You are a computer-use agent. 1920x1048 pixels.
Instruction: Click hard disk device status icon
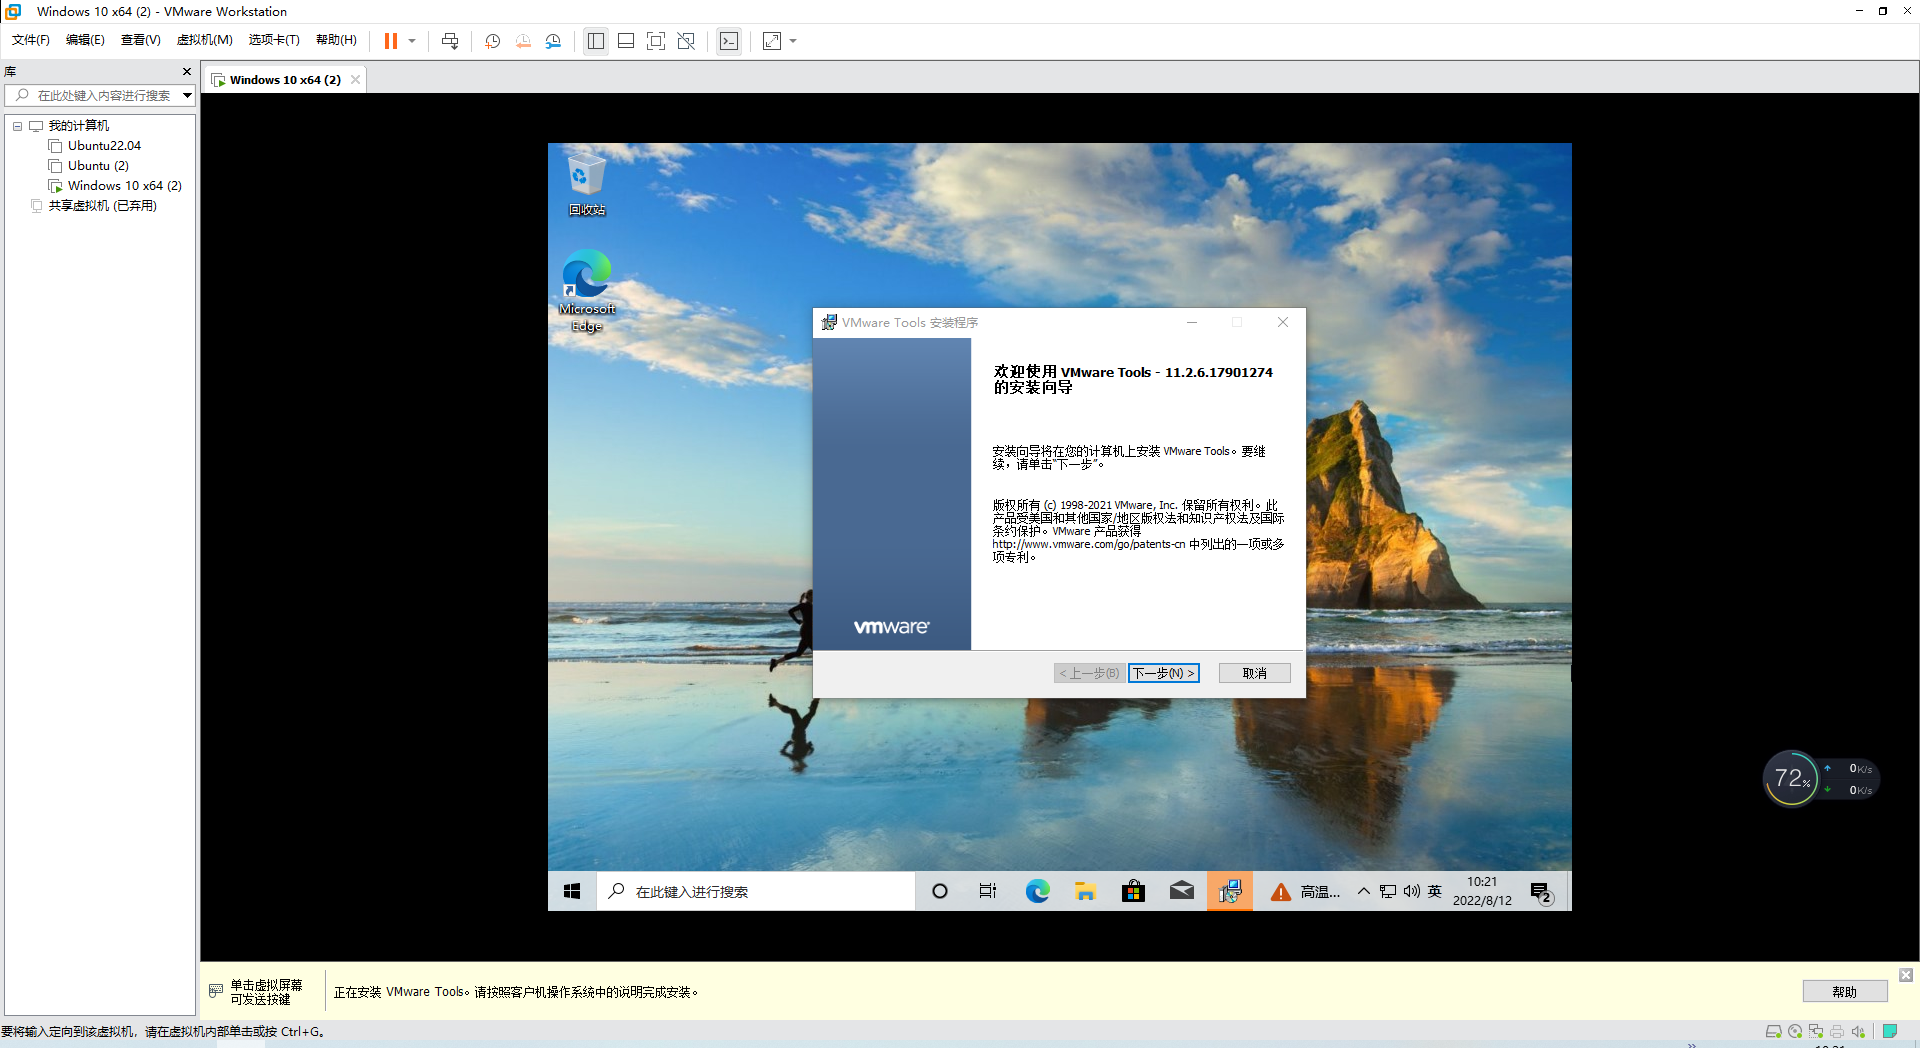[x=1773, y=1032]
